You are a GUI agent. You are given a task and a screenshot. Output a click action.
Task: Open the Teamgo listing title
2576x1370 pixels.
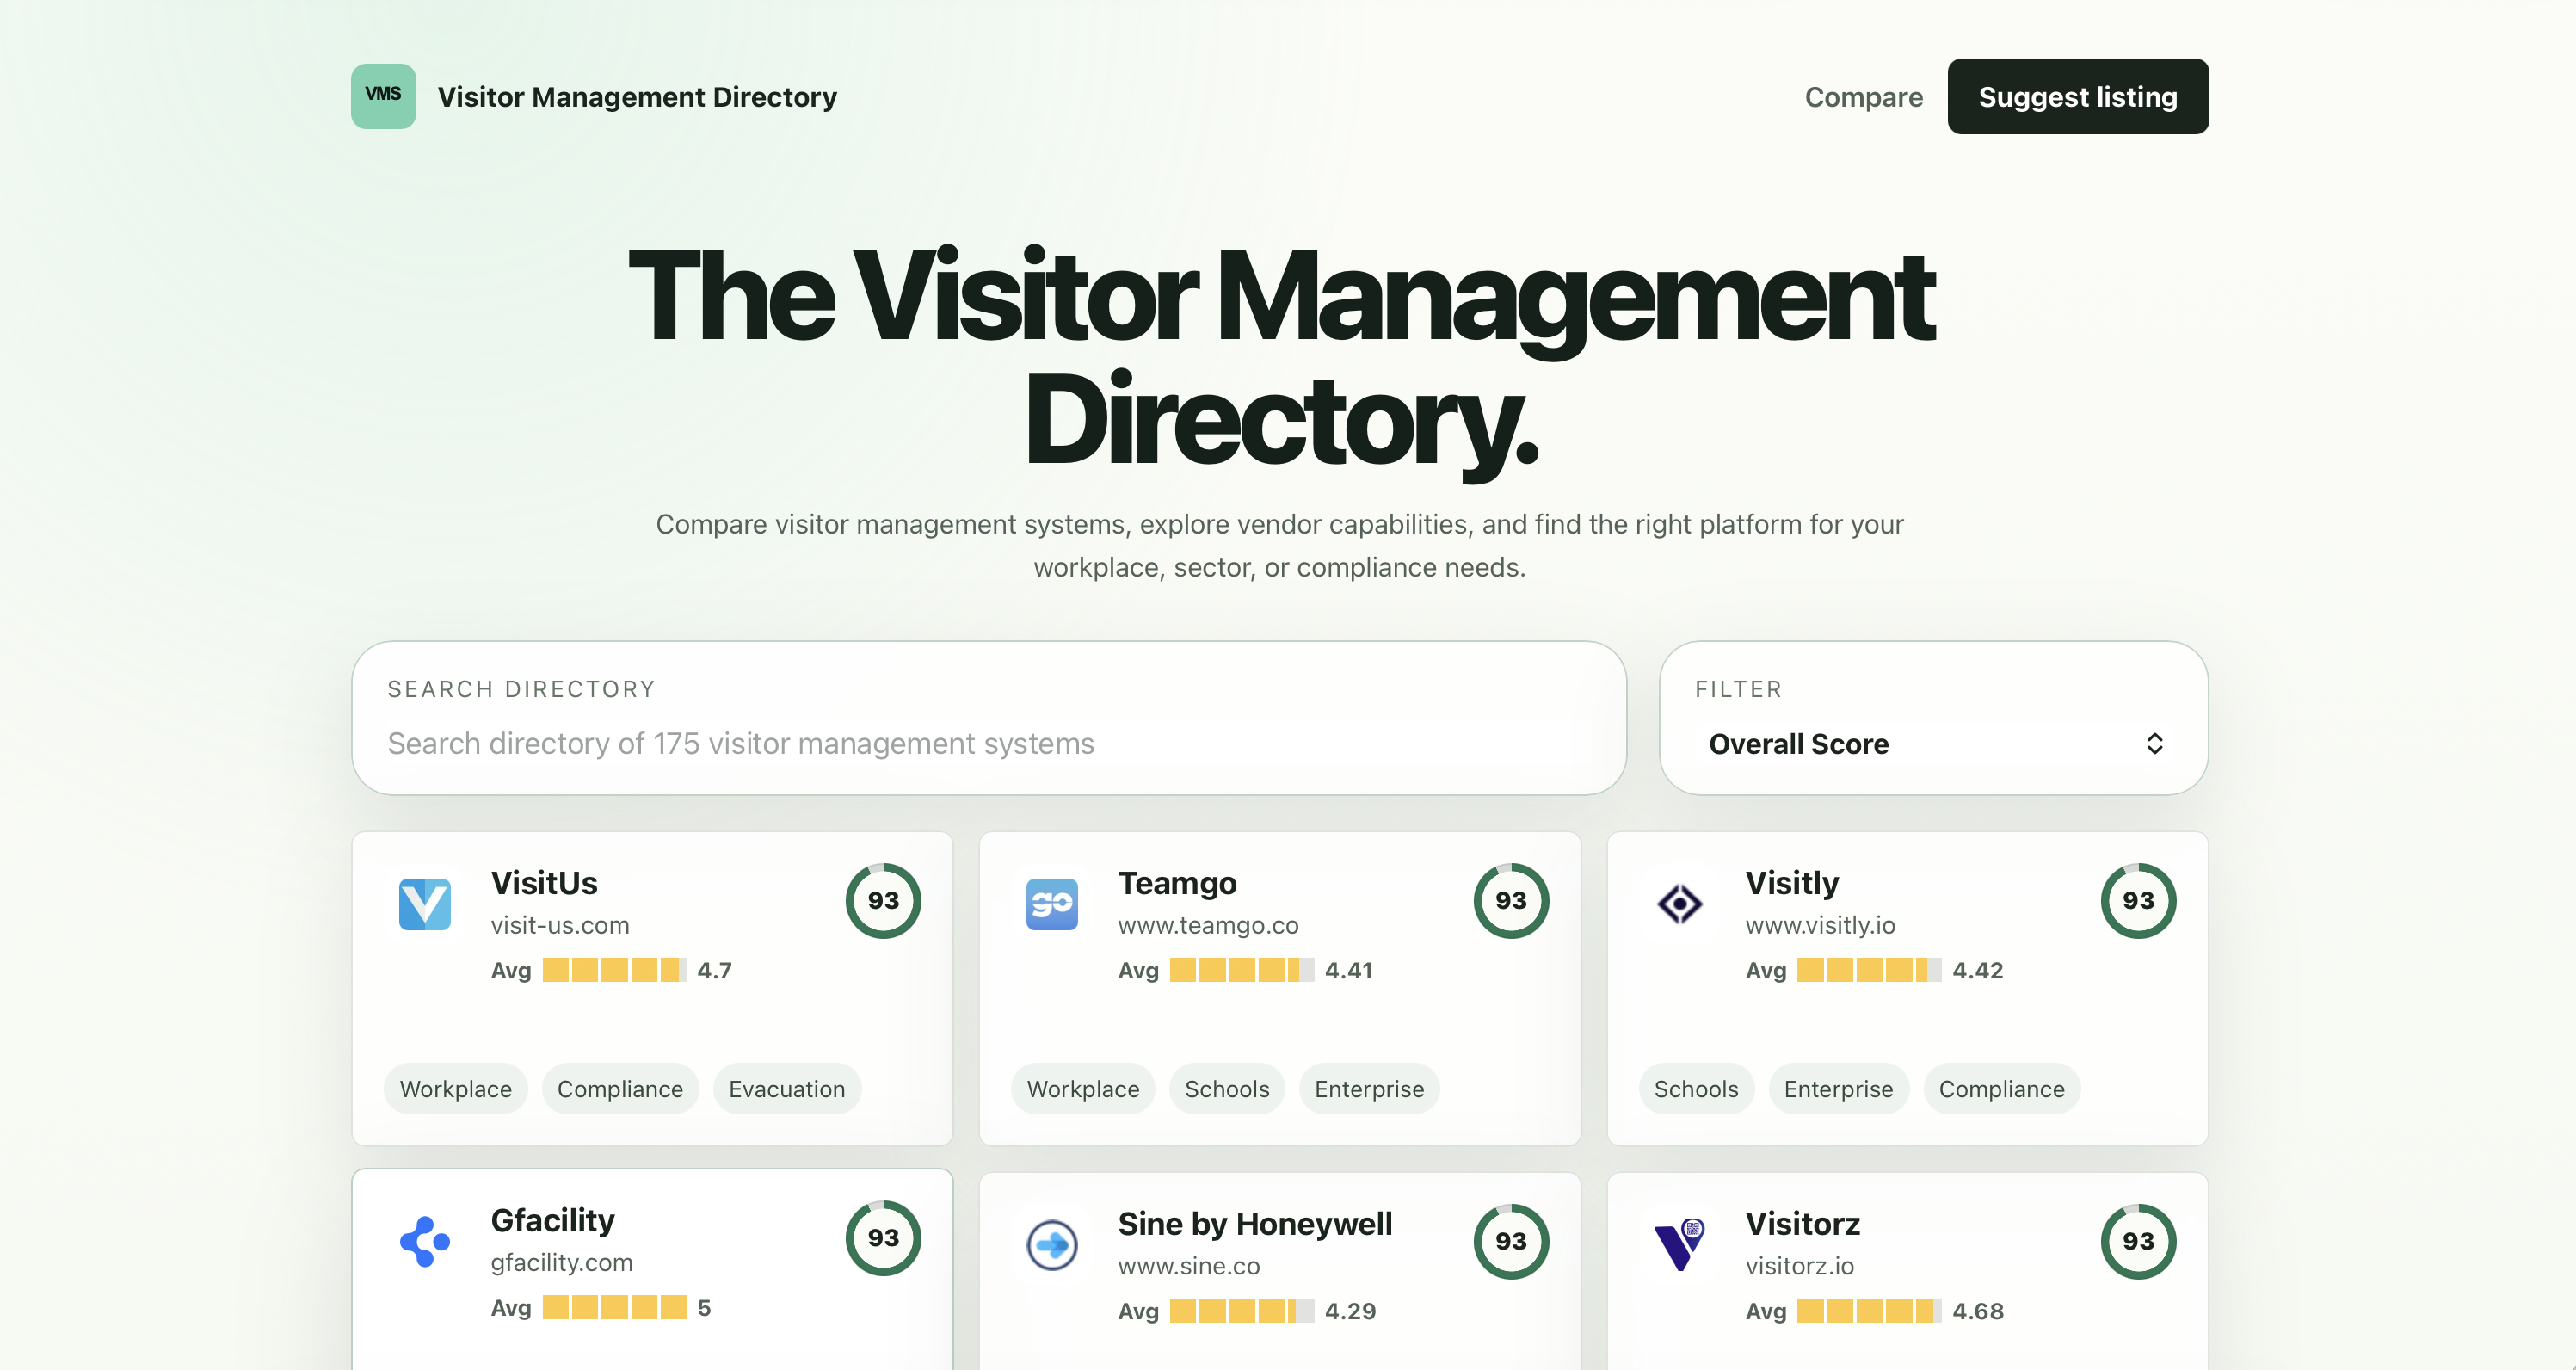tap(1177, 883)
